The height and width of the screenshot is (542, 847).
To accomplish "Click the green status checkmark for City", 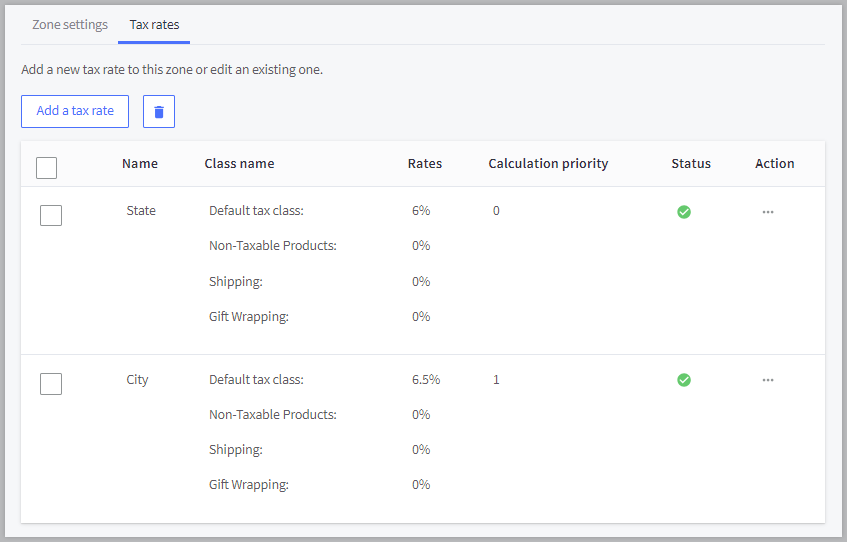I will pos(684,380).
